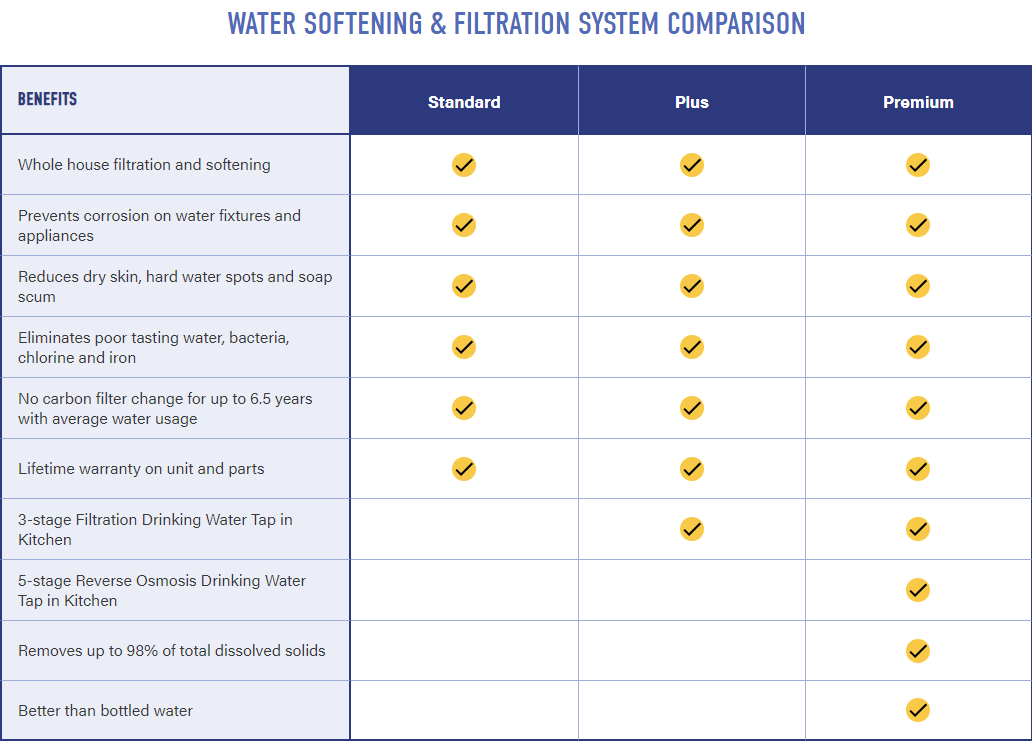Click Plus checkmark for prevents corrosion row
Screen dimensions: 1032x741
692,225
